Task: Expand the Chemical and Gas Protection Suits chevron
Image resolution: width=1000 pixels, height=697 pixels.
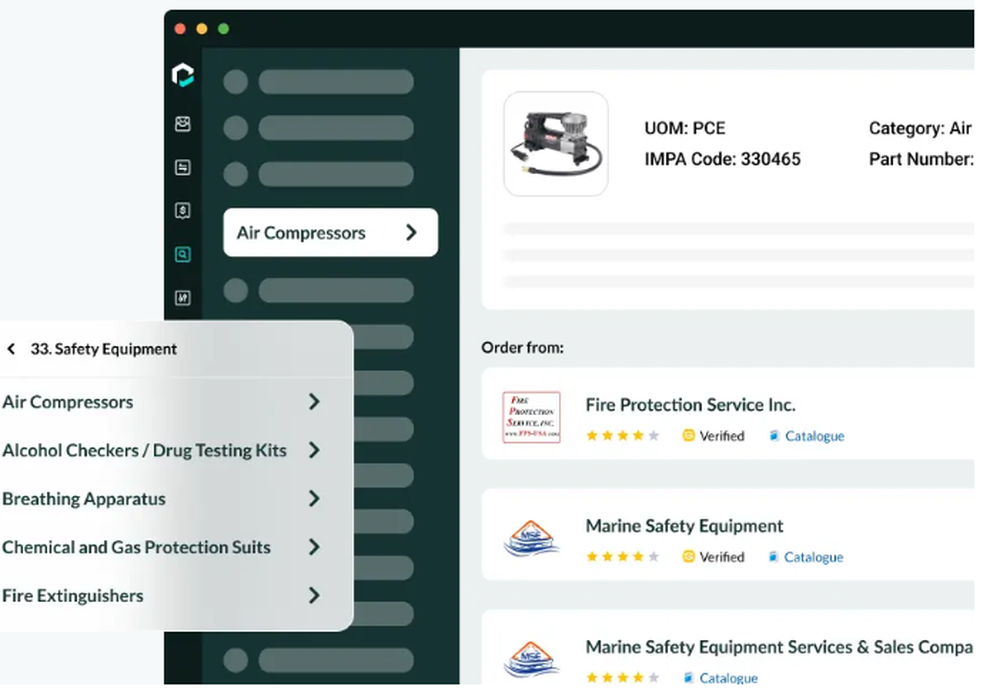Action: click(314, 547)
